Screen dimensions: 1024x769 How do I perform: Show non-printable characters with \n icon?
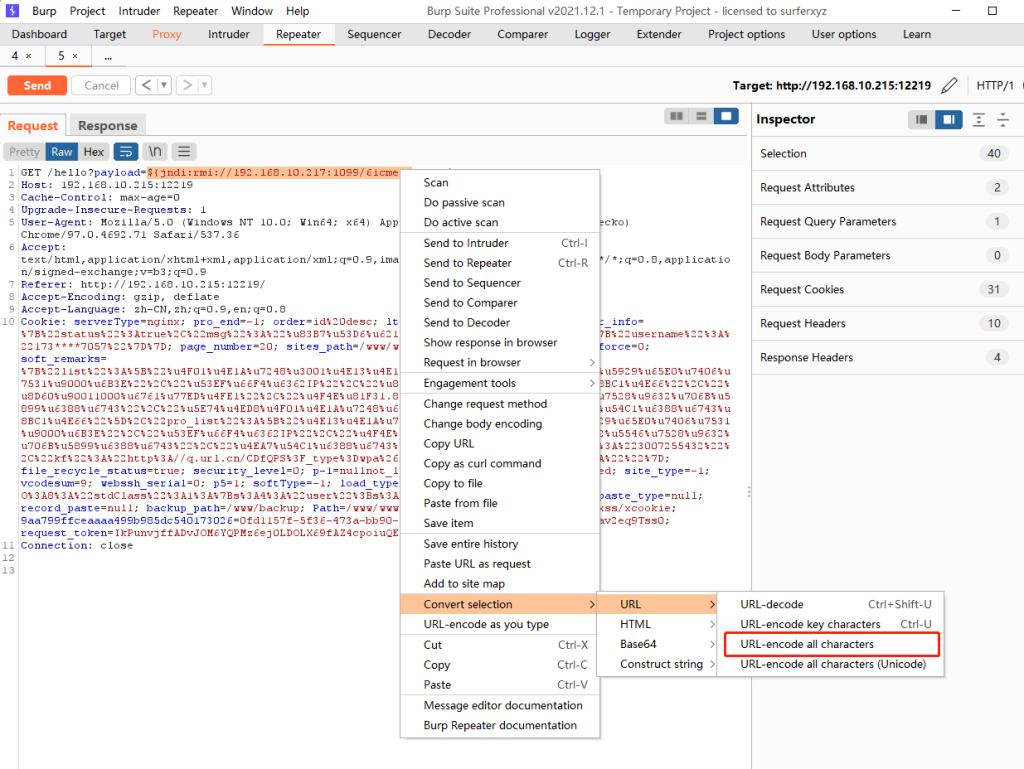(x=155, y=152)
